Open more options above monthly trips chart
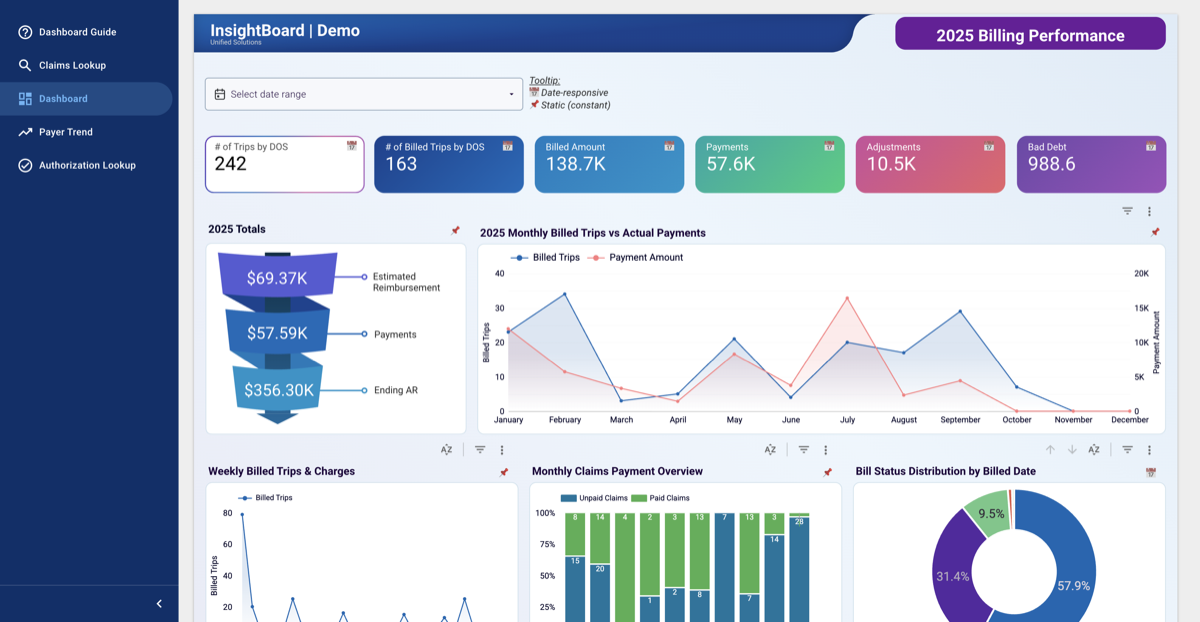 pyautogui.click(x=1149, y=211)
